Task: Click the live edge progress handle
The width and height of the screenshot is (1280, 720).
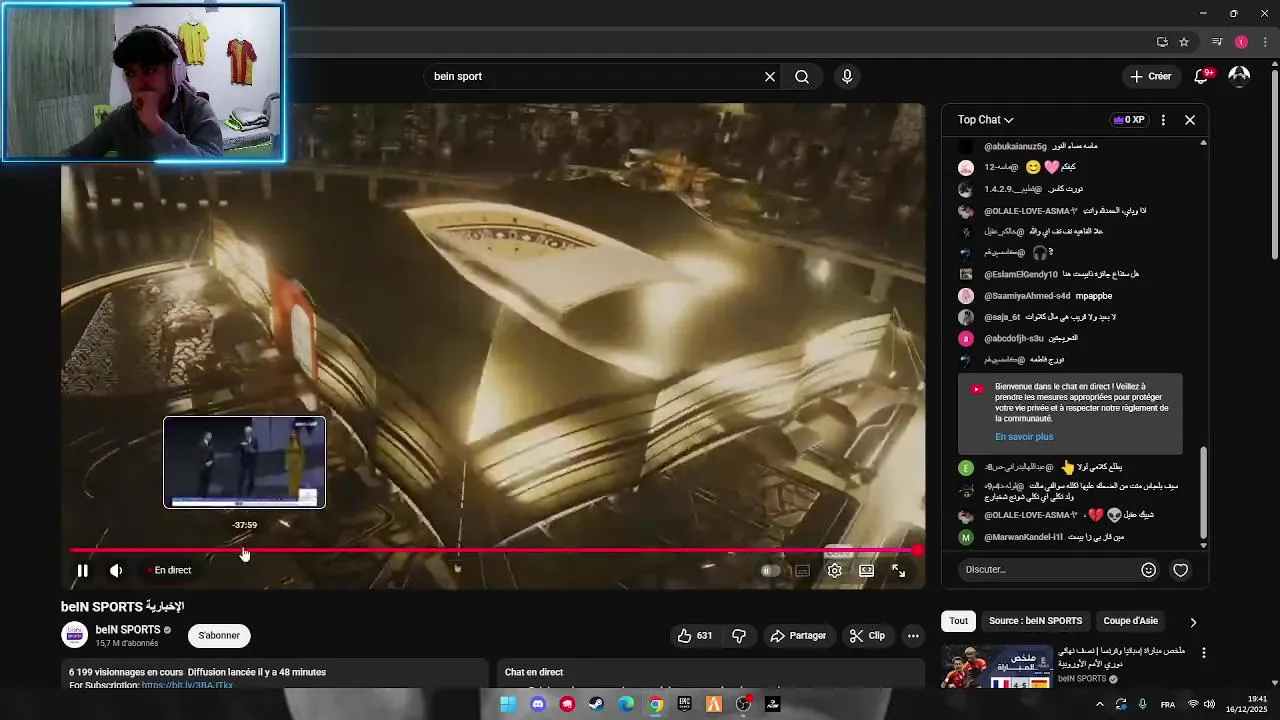Action: coord(918,550)
